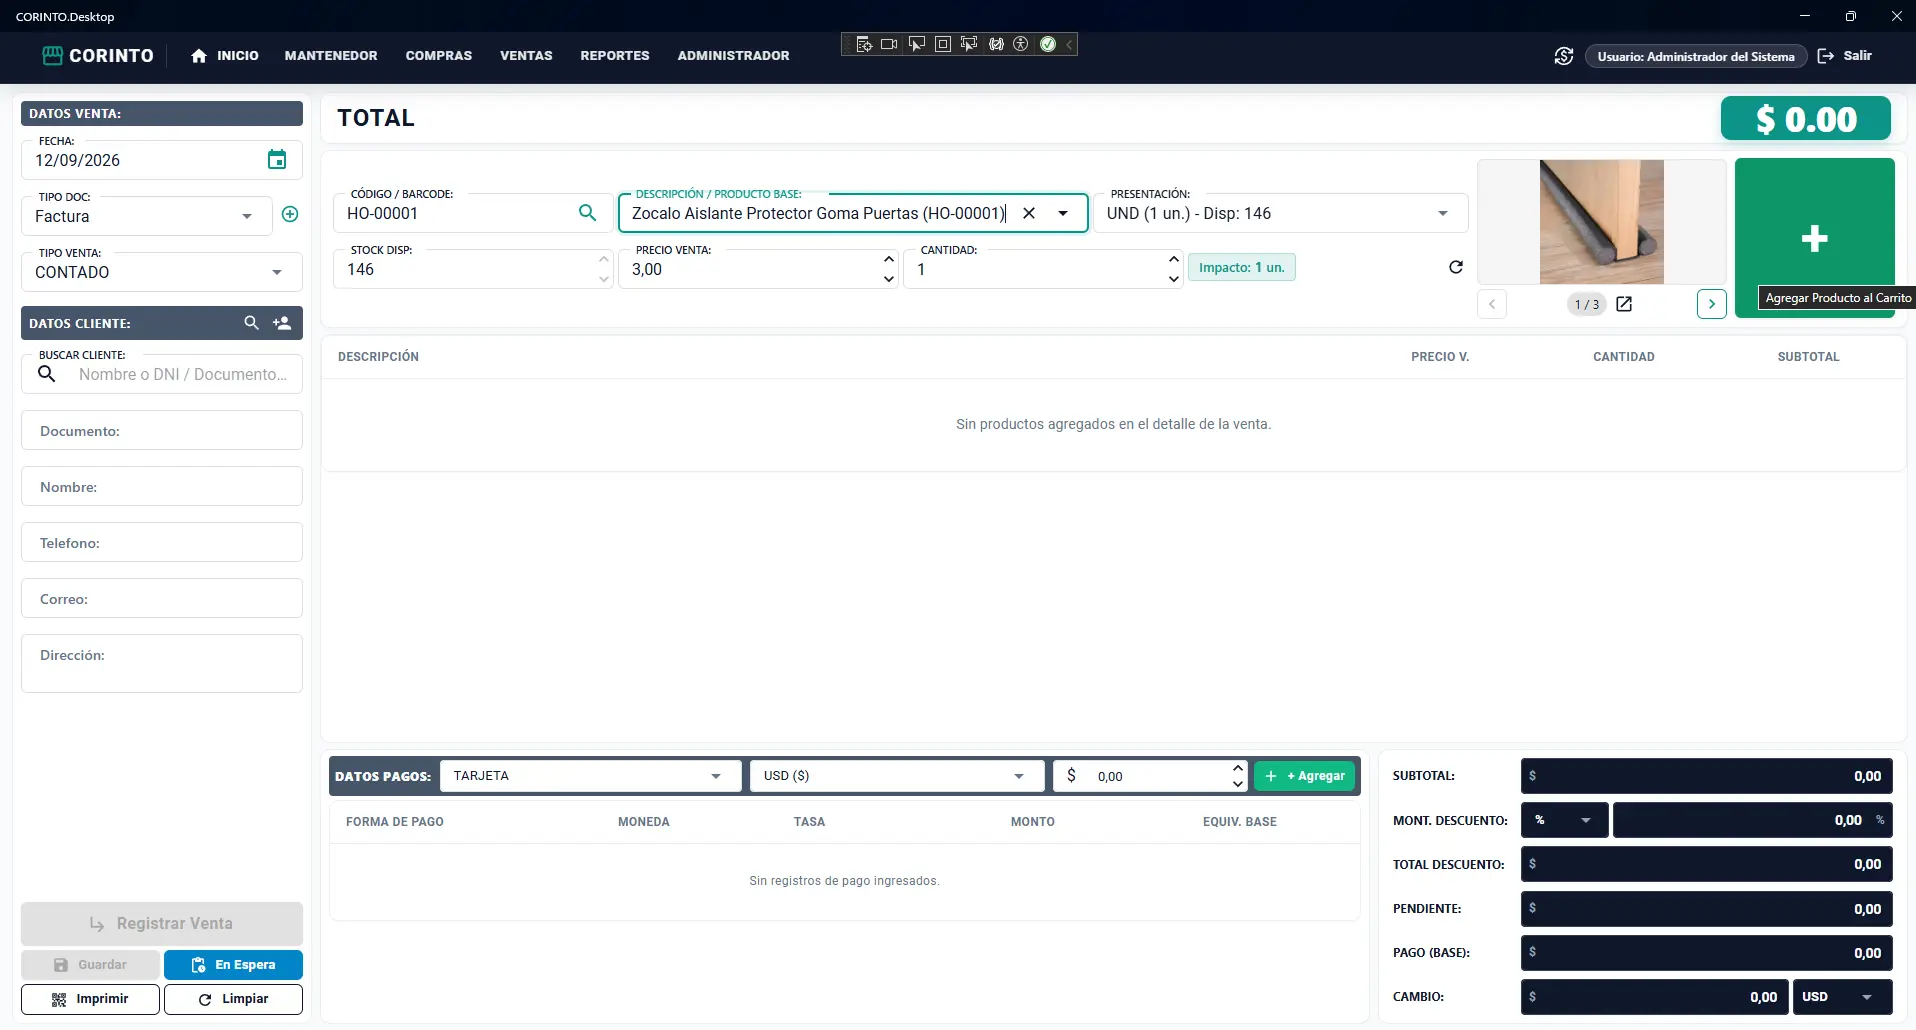Click the Guardar button

(90, 965)
